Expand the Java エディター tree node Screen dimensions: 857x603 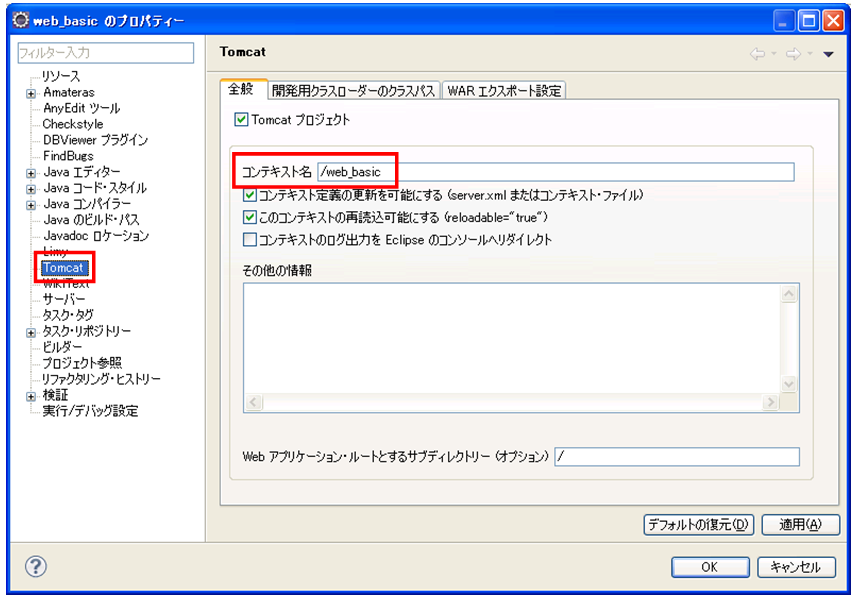click(32, 173)
